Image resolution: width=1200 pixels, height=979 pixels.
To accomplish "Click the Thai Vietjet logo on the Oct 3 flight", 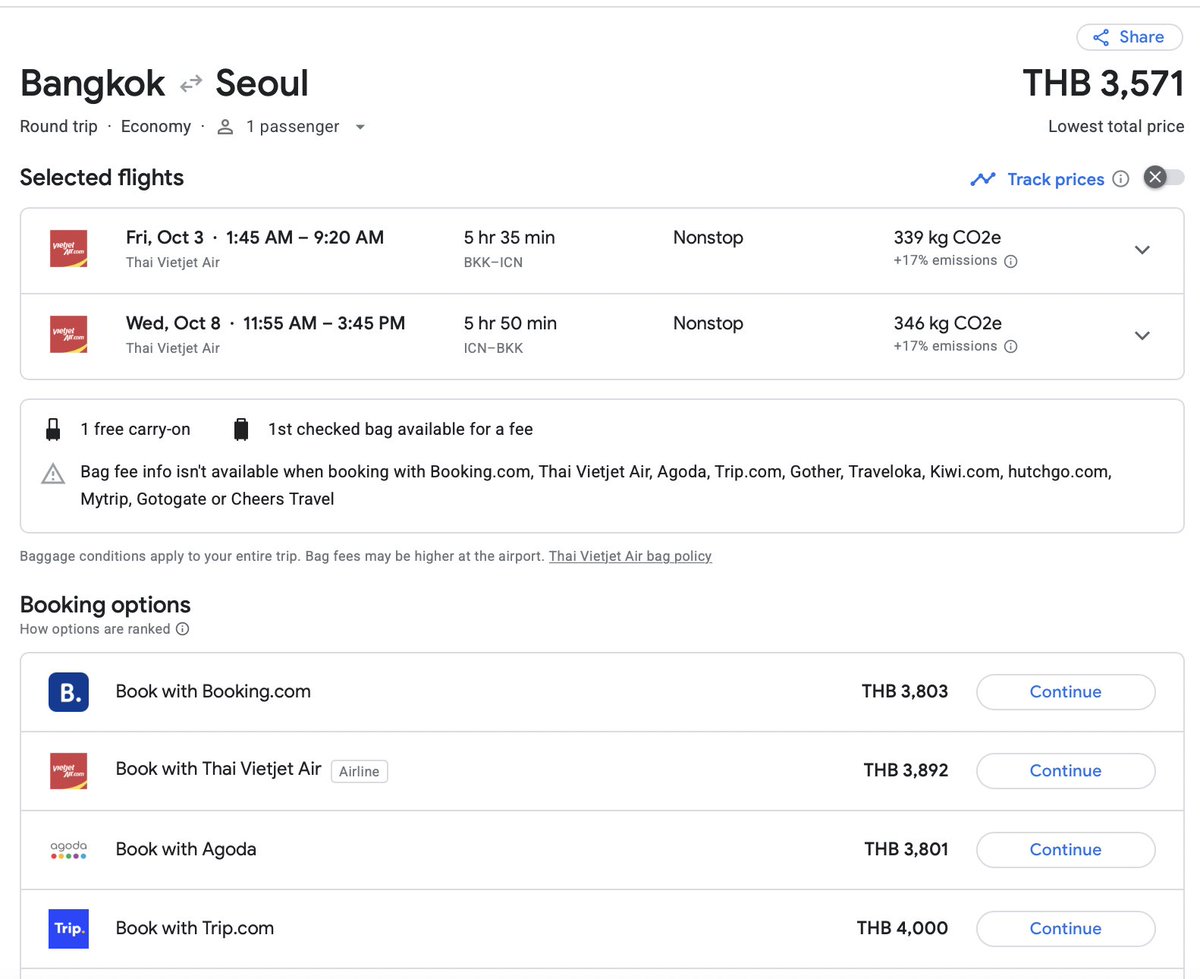I will click(x=68, y=248).
